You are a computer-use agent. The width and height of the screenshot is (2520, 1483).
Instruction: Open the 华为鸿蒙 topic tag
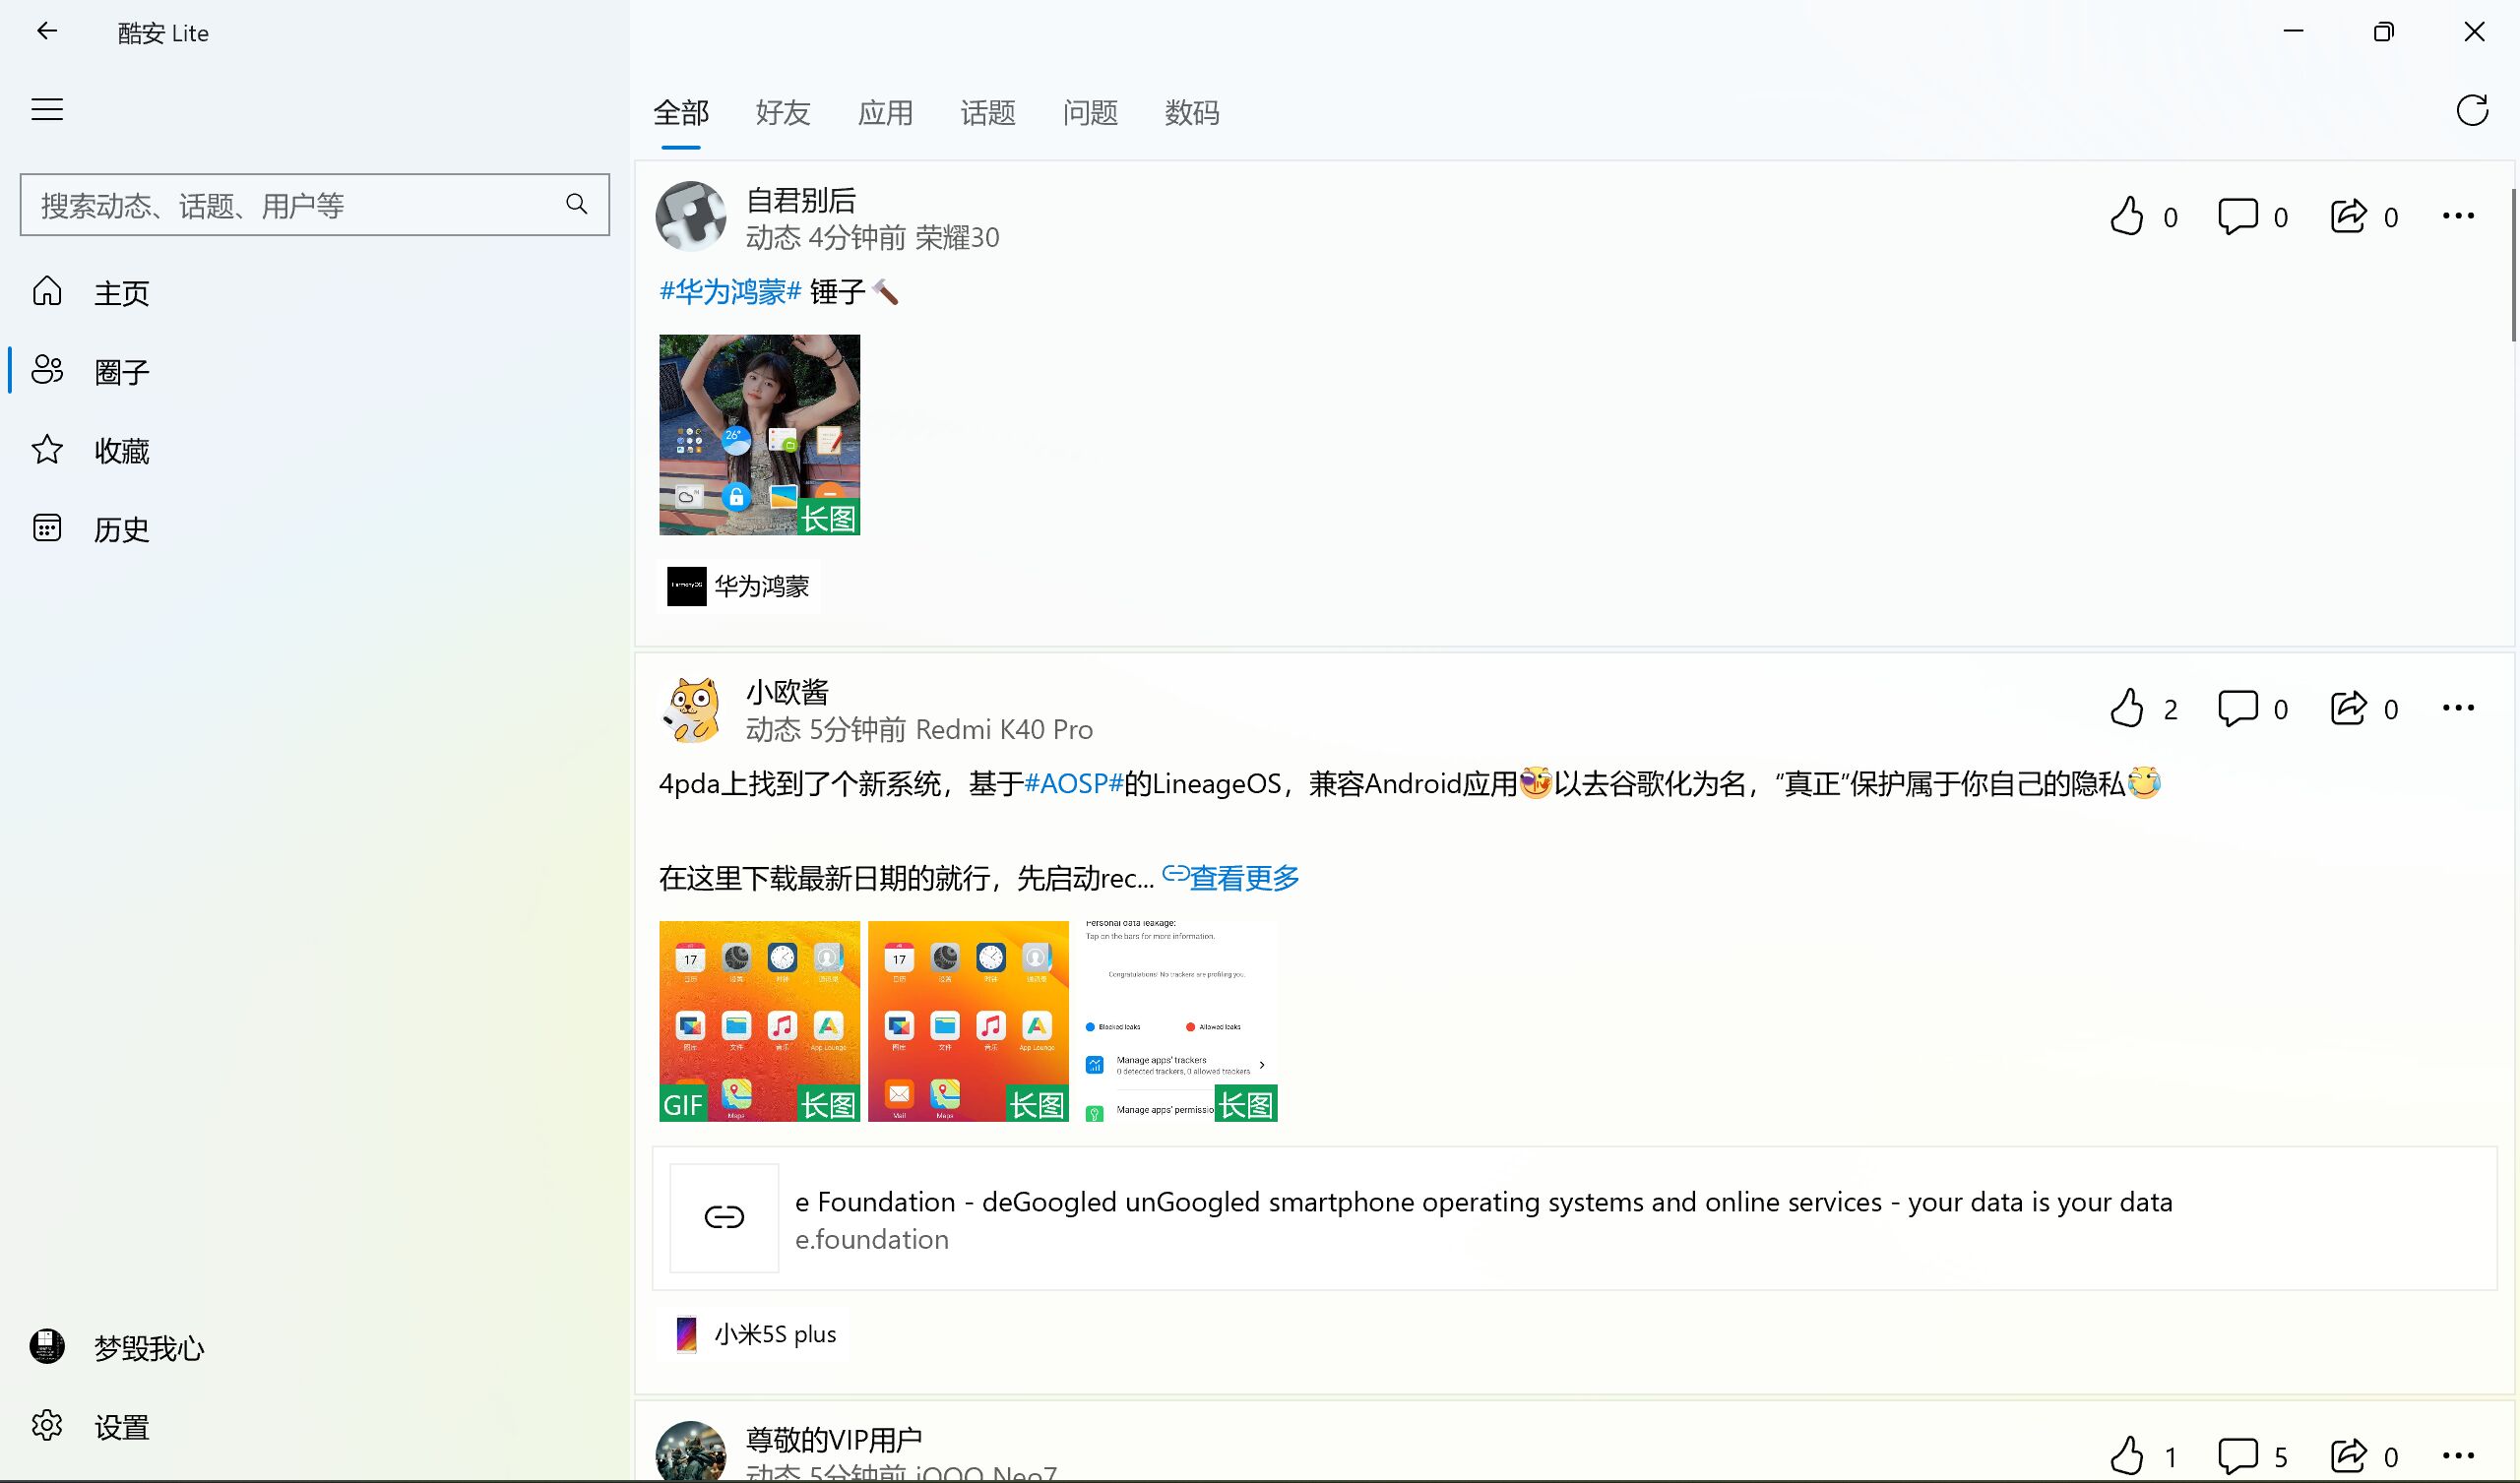[x=738, y=585]
